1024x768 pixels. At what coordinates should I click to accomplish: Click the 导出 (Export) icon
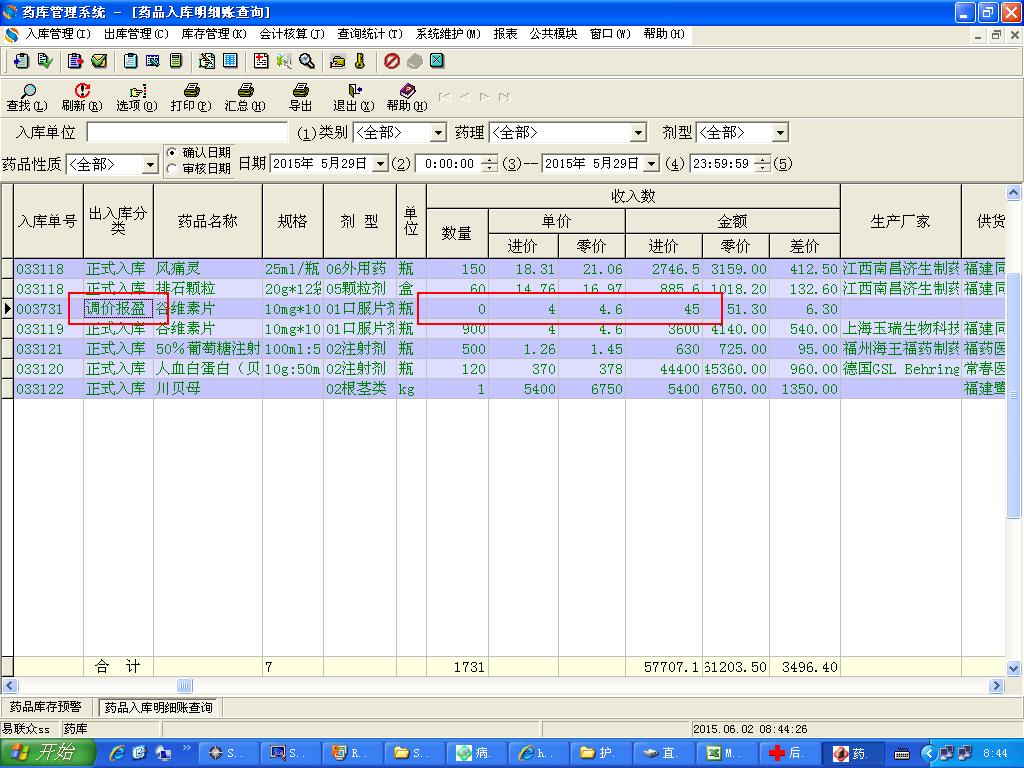click(x=300, y=92)
